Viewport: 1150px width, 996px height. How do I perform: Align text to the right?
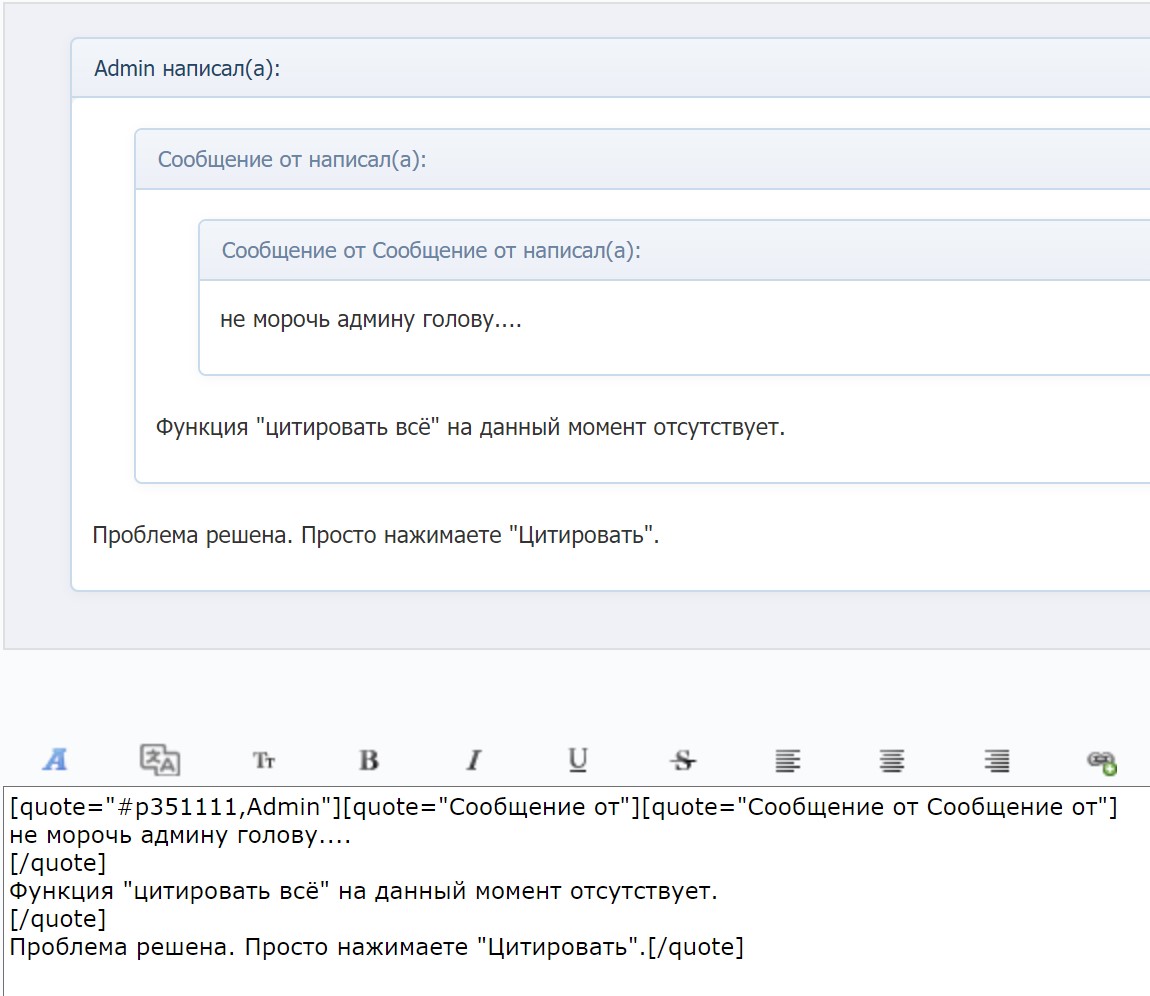[997, 761]
